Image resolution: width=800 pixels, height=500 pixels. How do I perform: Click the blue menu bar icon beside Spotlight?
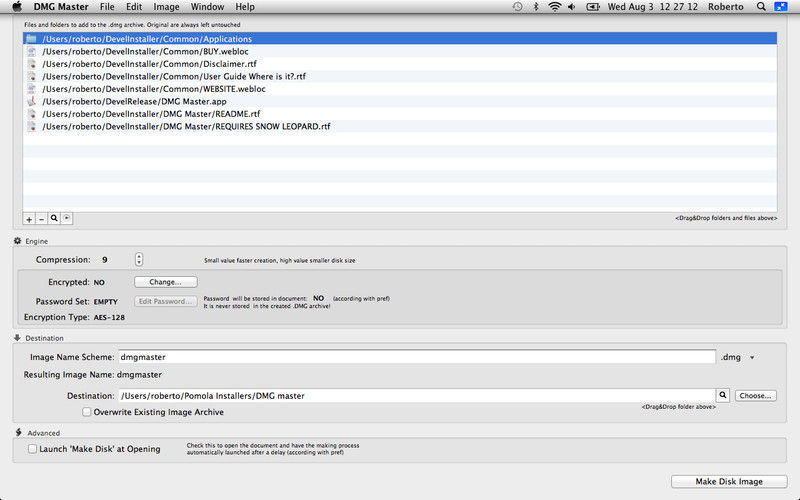click(781, 7)
